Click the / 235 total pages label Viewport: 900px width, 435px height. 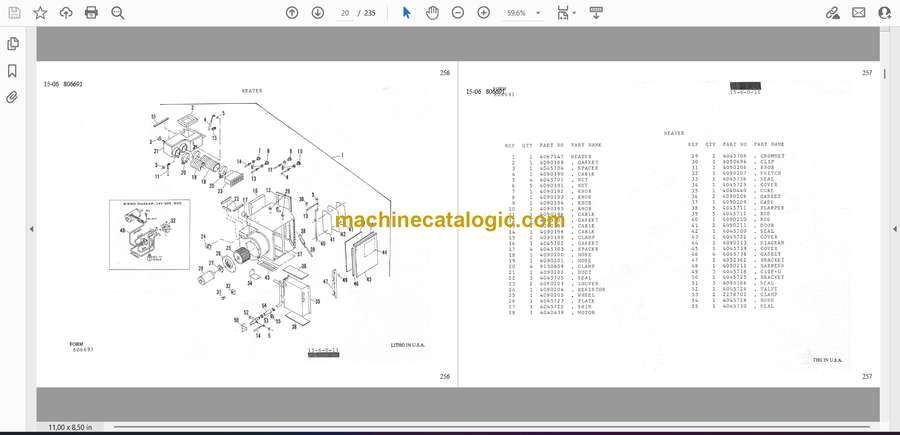[366, 13]
